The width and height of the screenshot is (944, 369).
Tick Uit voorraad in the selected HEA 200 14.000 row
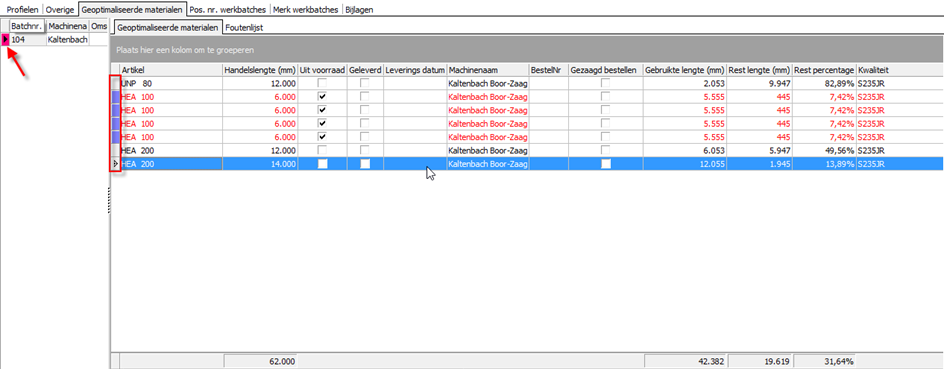323,164
